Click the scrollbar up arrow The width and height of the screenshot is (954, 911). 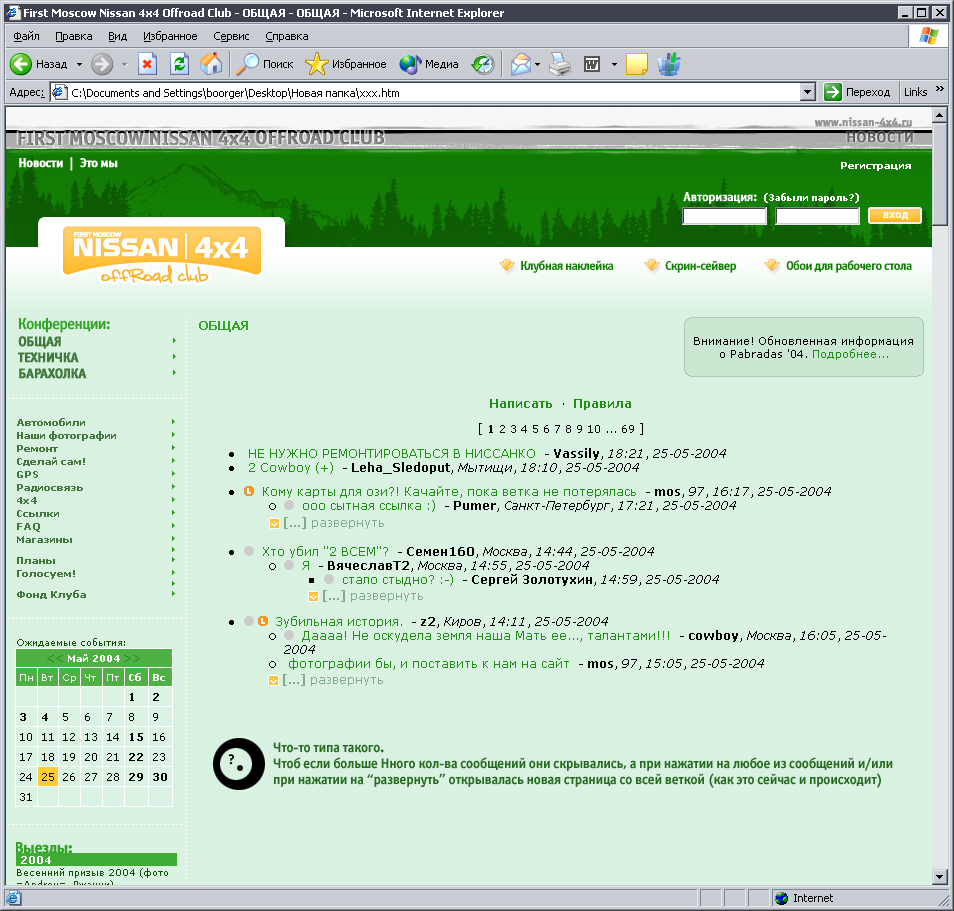tap(939, 114)
